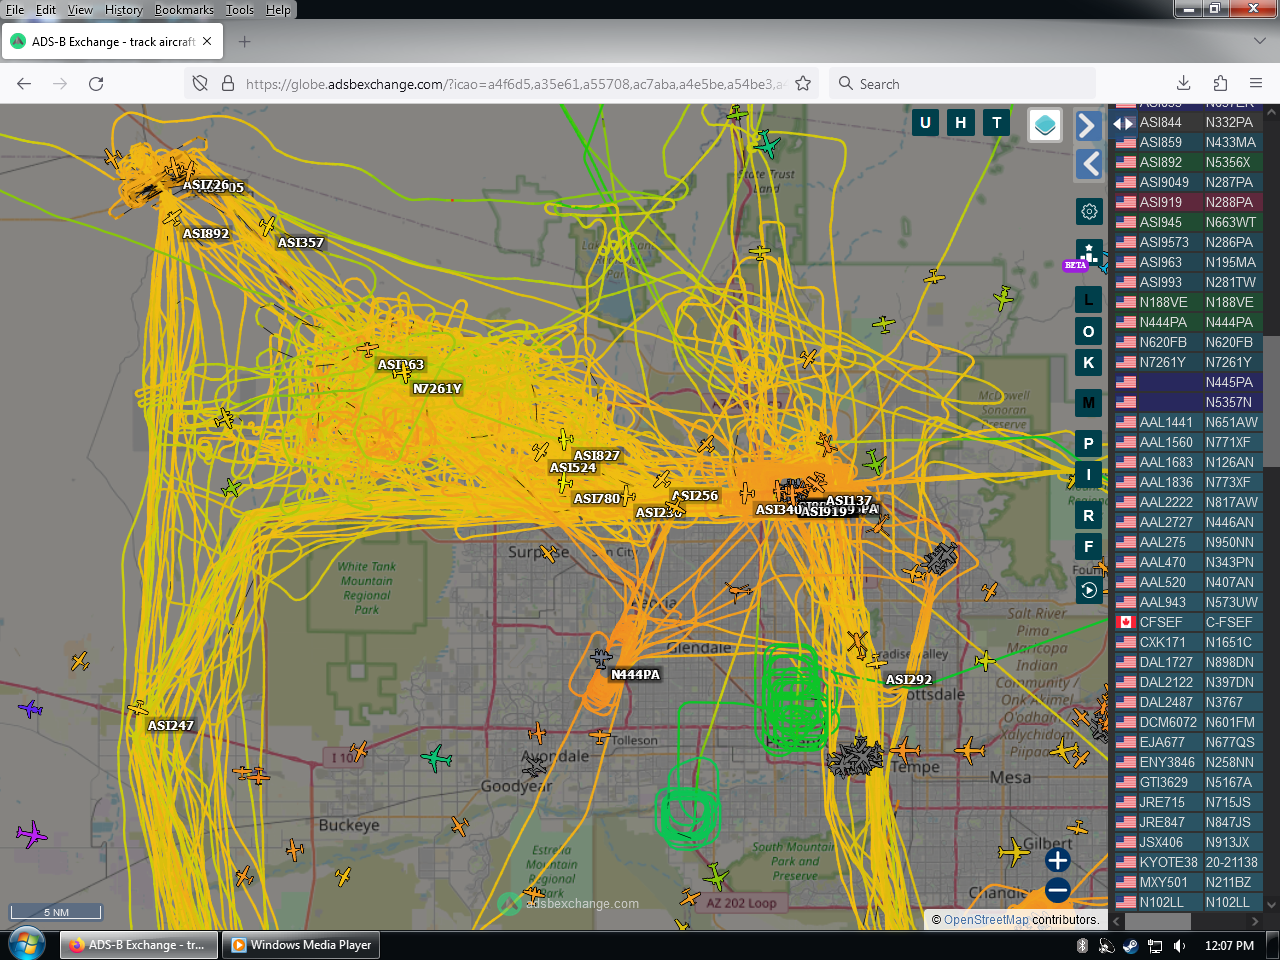Zoom out on the map
The image size is (1280, 960).
1058,890
